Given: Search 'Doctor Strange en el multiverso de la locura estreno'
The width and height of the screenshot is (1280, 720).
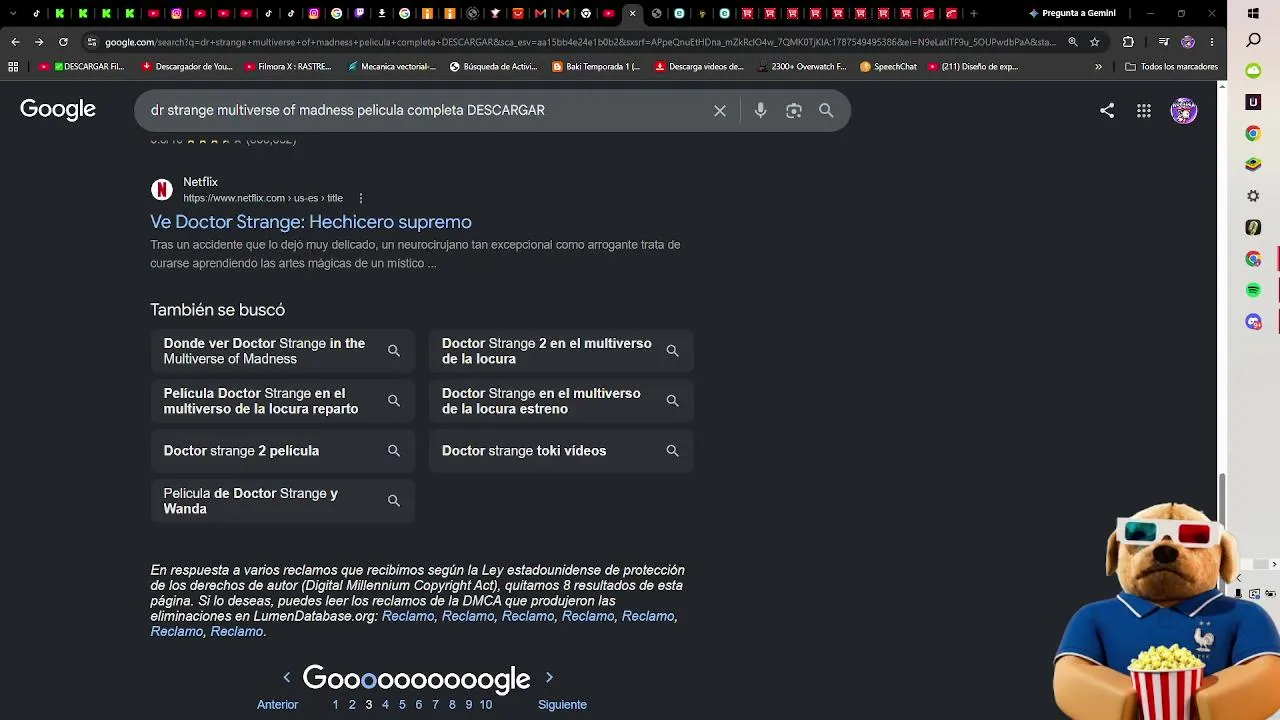Looking at the screenshot, I should (561, 401).
